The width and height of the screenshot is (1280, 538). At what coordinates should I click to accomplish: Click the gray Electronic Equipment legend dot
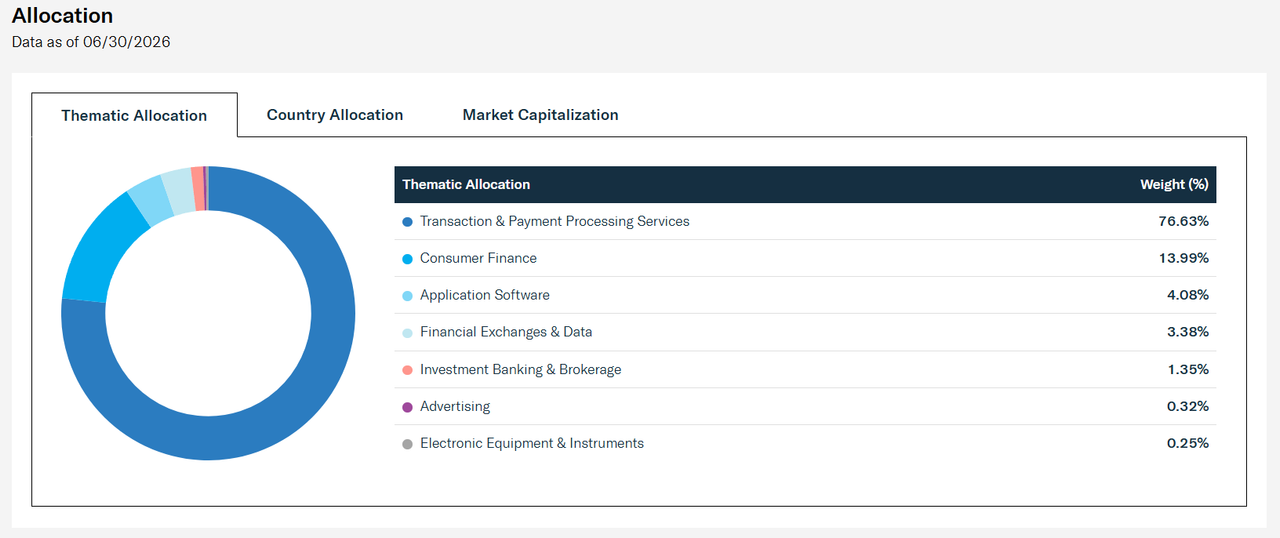pos(407,444)
